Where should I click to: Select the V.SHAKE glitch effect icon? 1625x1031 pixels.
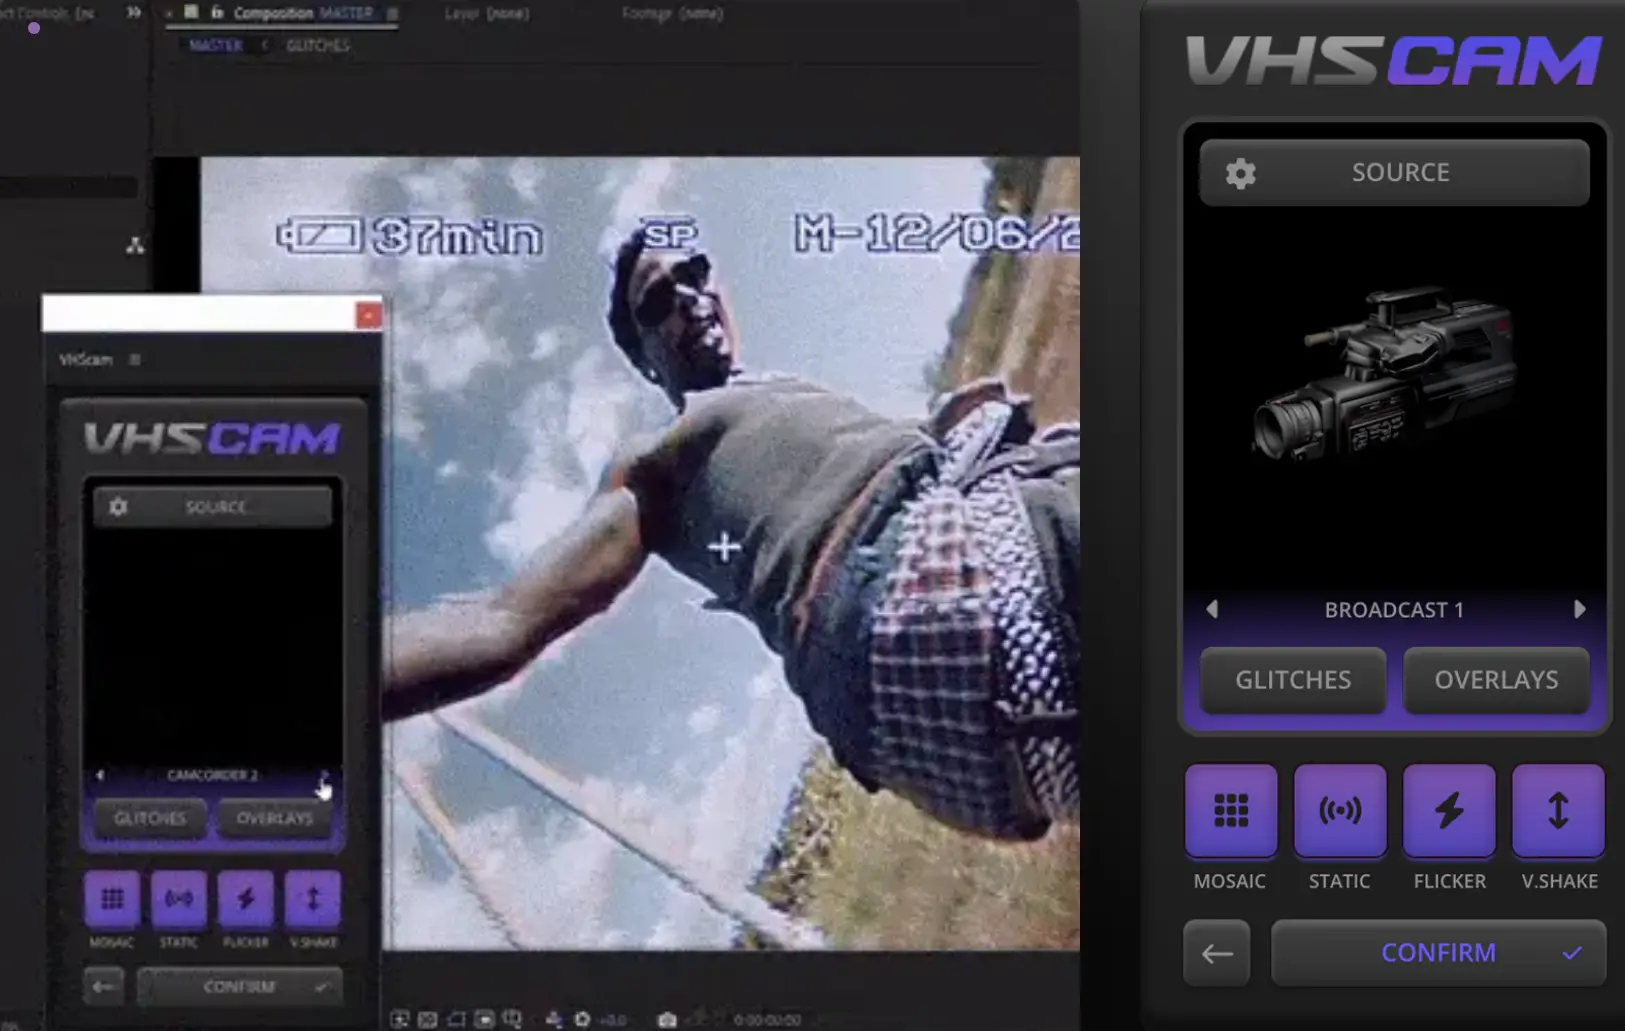click(x=1557, y=810)
